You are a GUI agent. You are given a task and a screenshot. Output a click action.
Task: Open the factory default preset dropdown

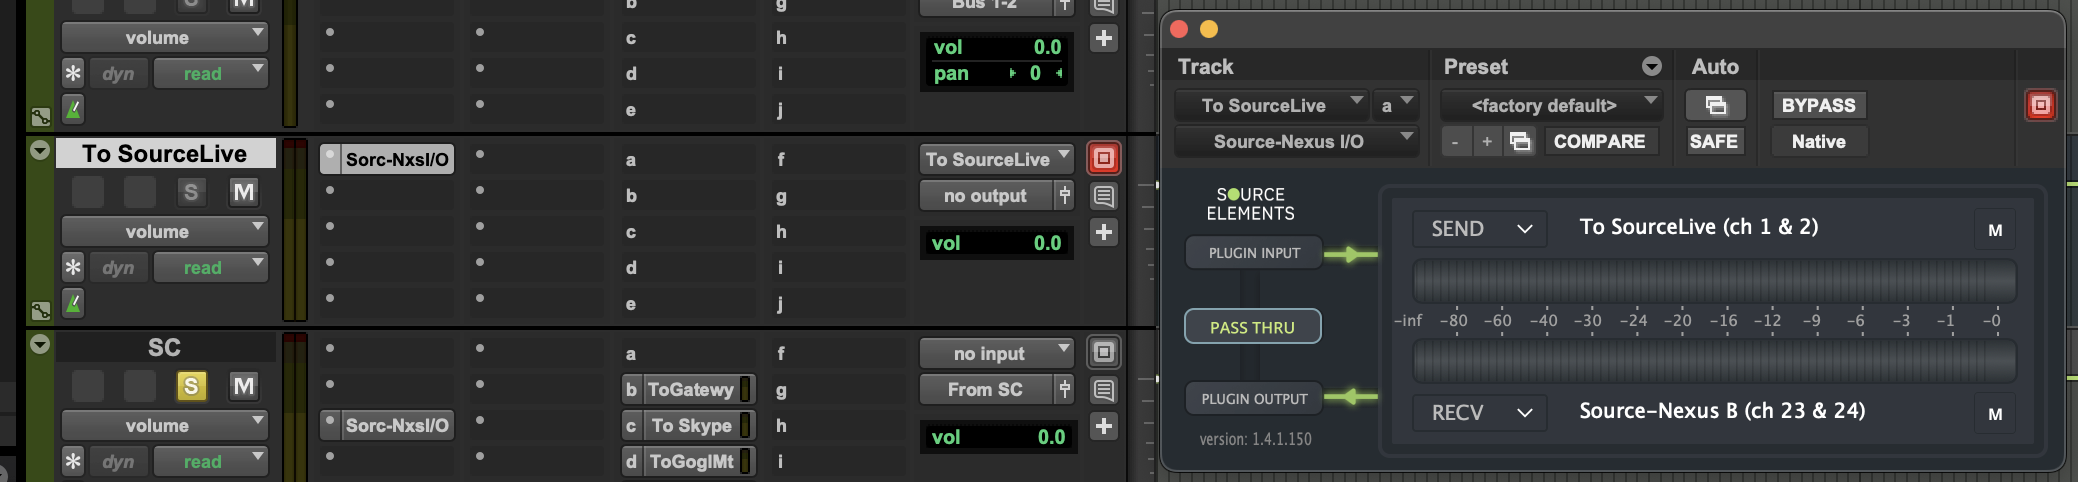[1551, 105]
